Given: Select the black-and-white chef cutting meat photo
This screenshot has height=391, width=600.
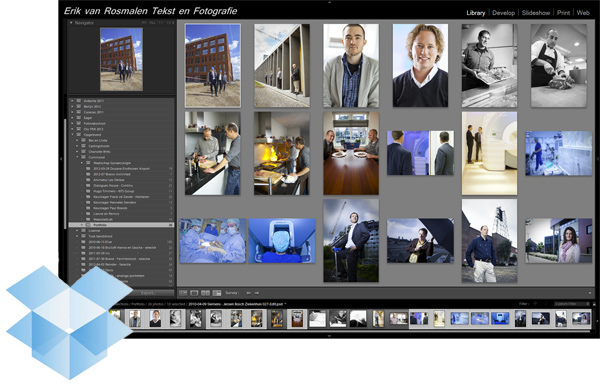Looking at the screenshot, I should 559,65.
